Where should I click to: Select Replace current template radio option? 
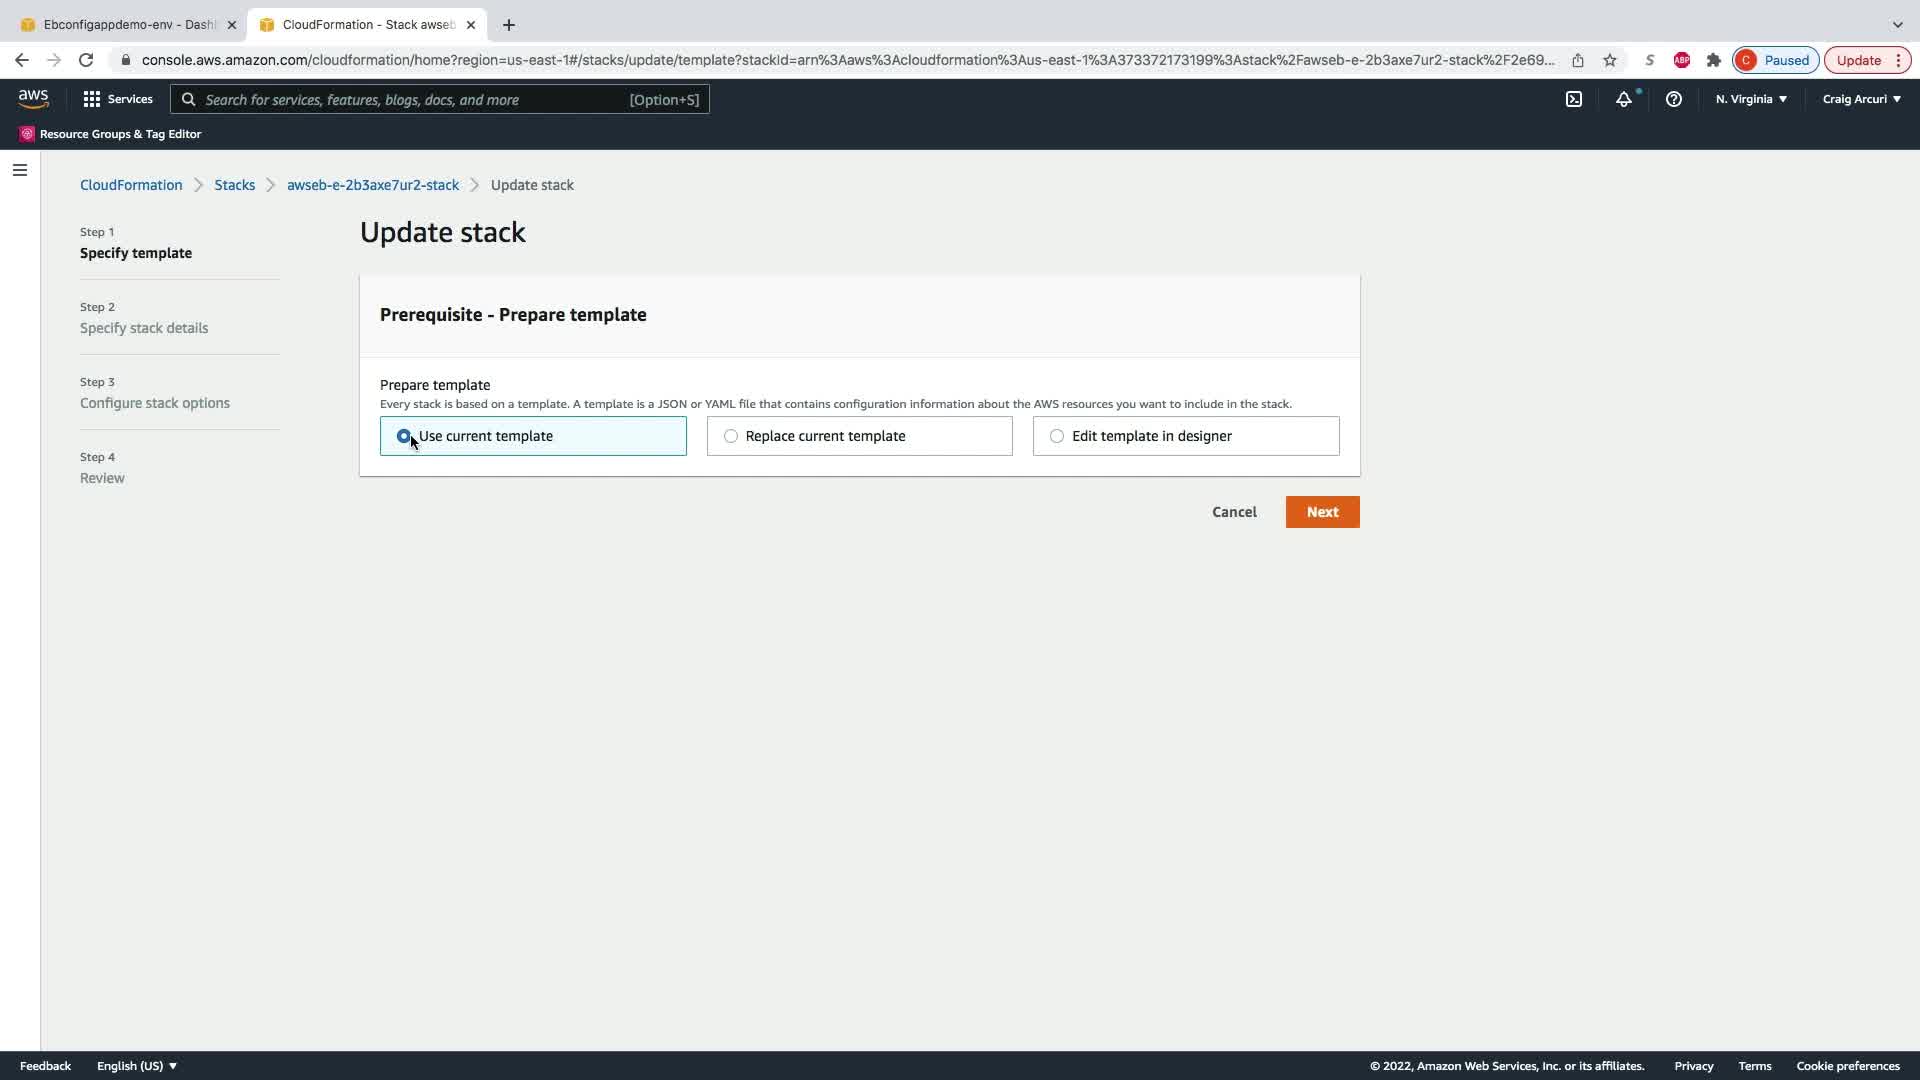click(731, 436)
